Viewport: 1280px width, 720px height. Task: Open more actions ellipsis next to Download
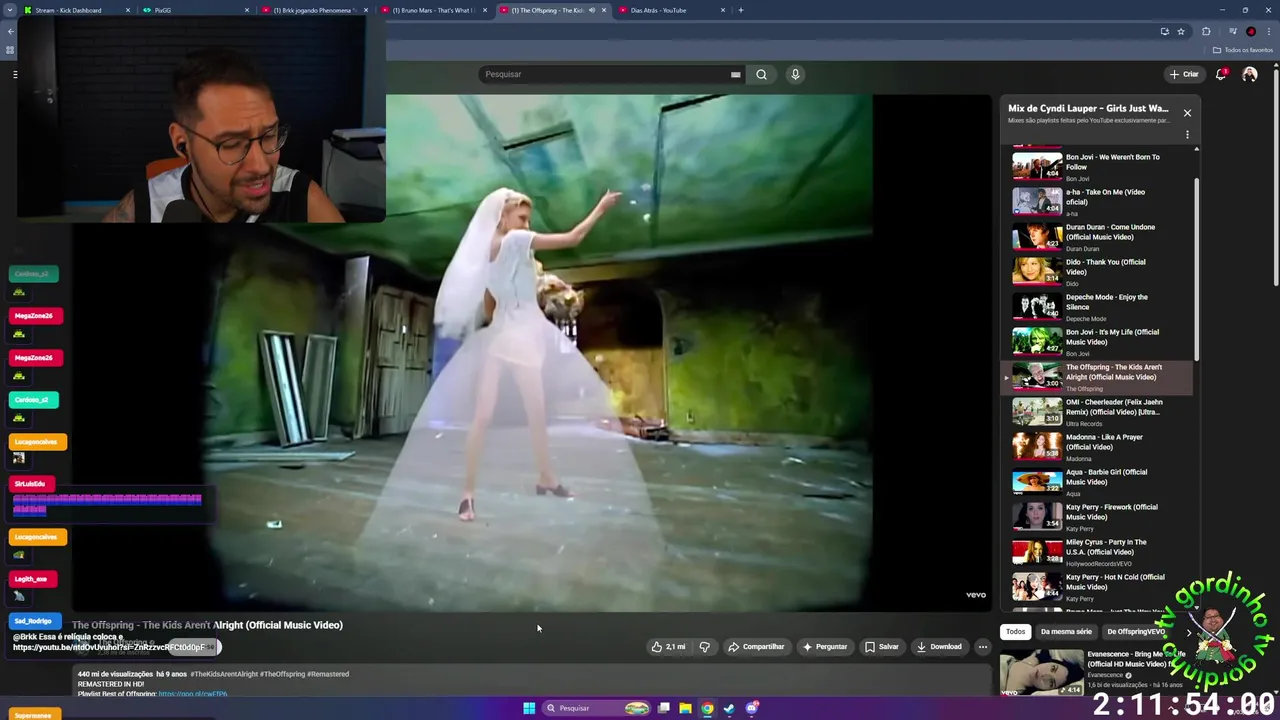click(x=982, y=647)
